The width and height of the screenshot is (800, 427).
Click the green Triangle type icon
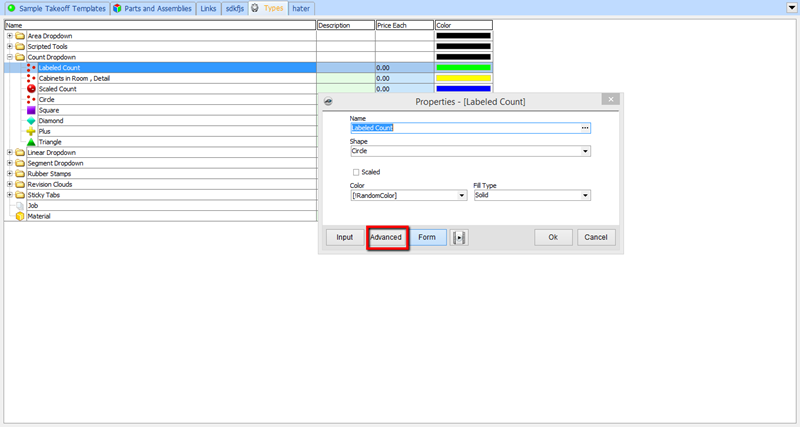(x=31, y=142)
